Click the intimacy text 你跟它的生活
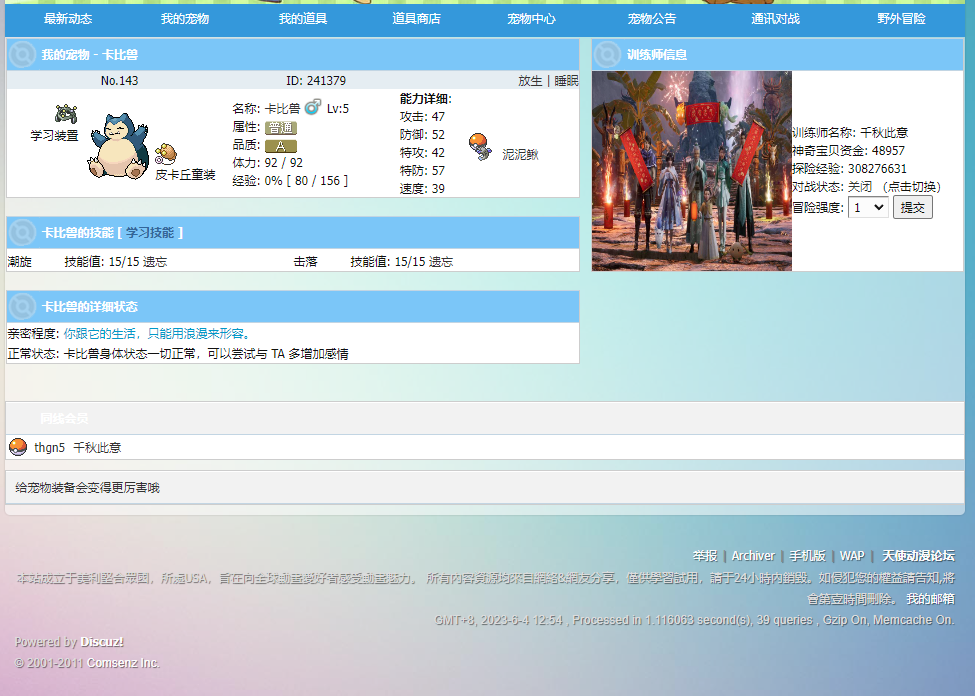This screenshot has height=696, width=975. (157, 334)
